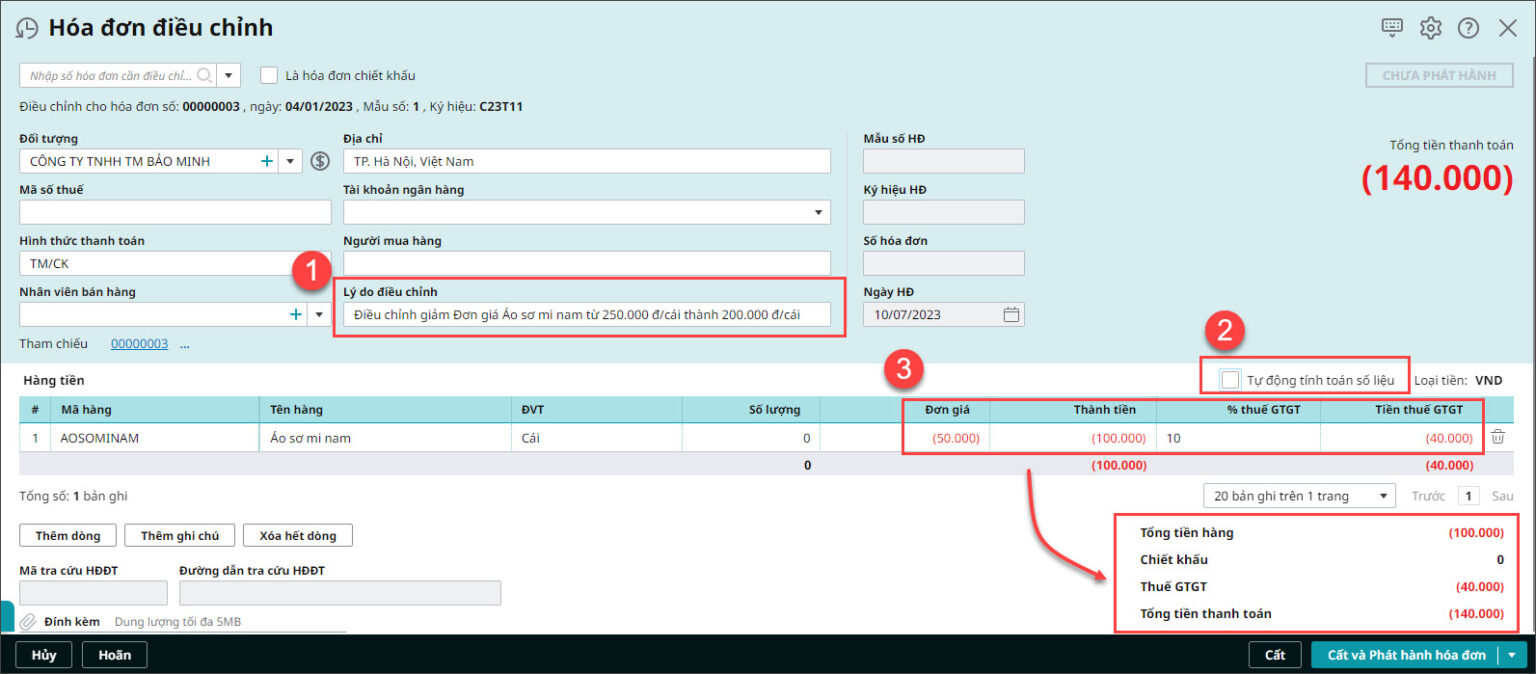Click the Xóa hết dòng button
Image resolution: width=1536 pixels, height=674 pixels.
tap(297, 535)
